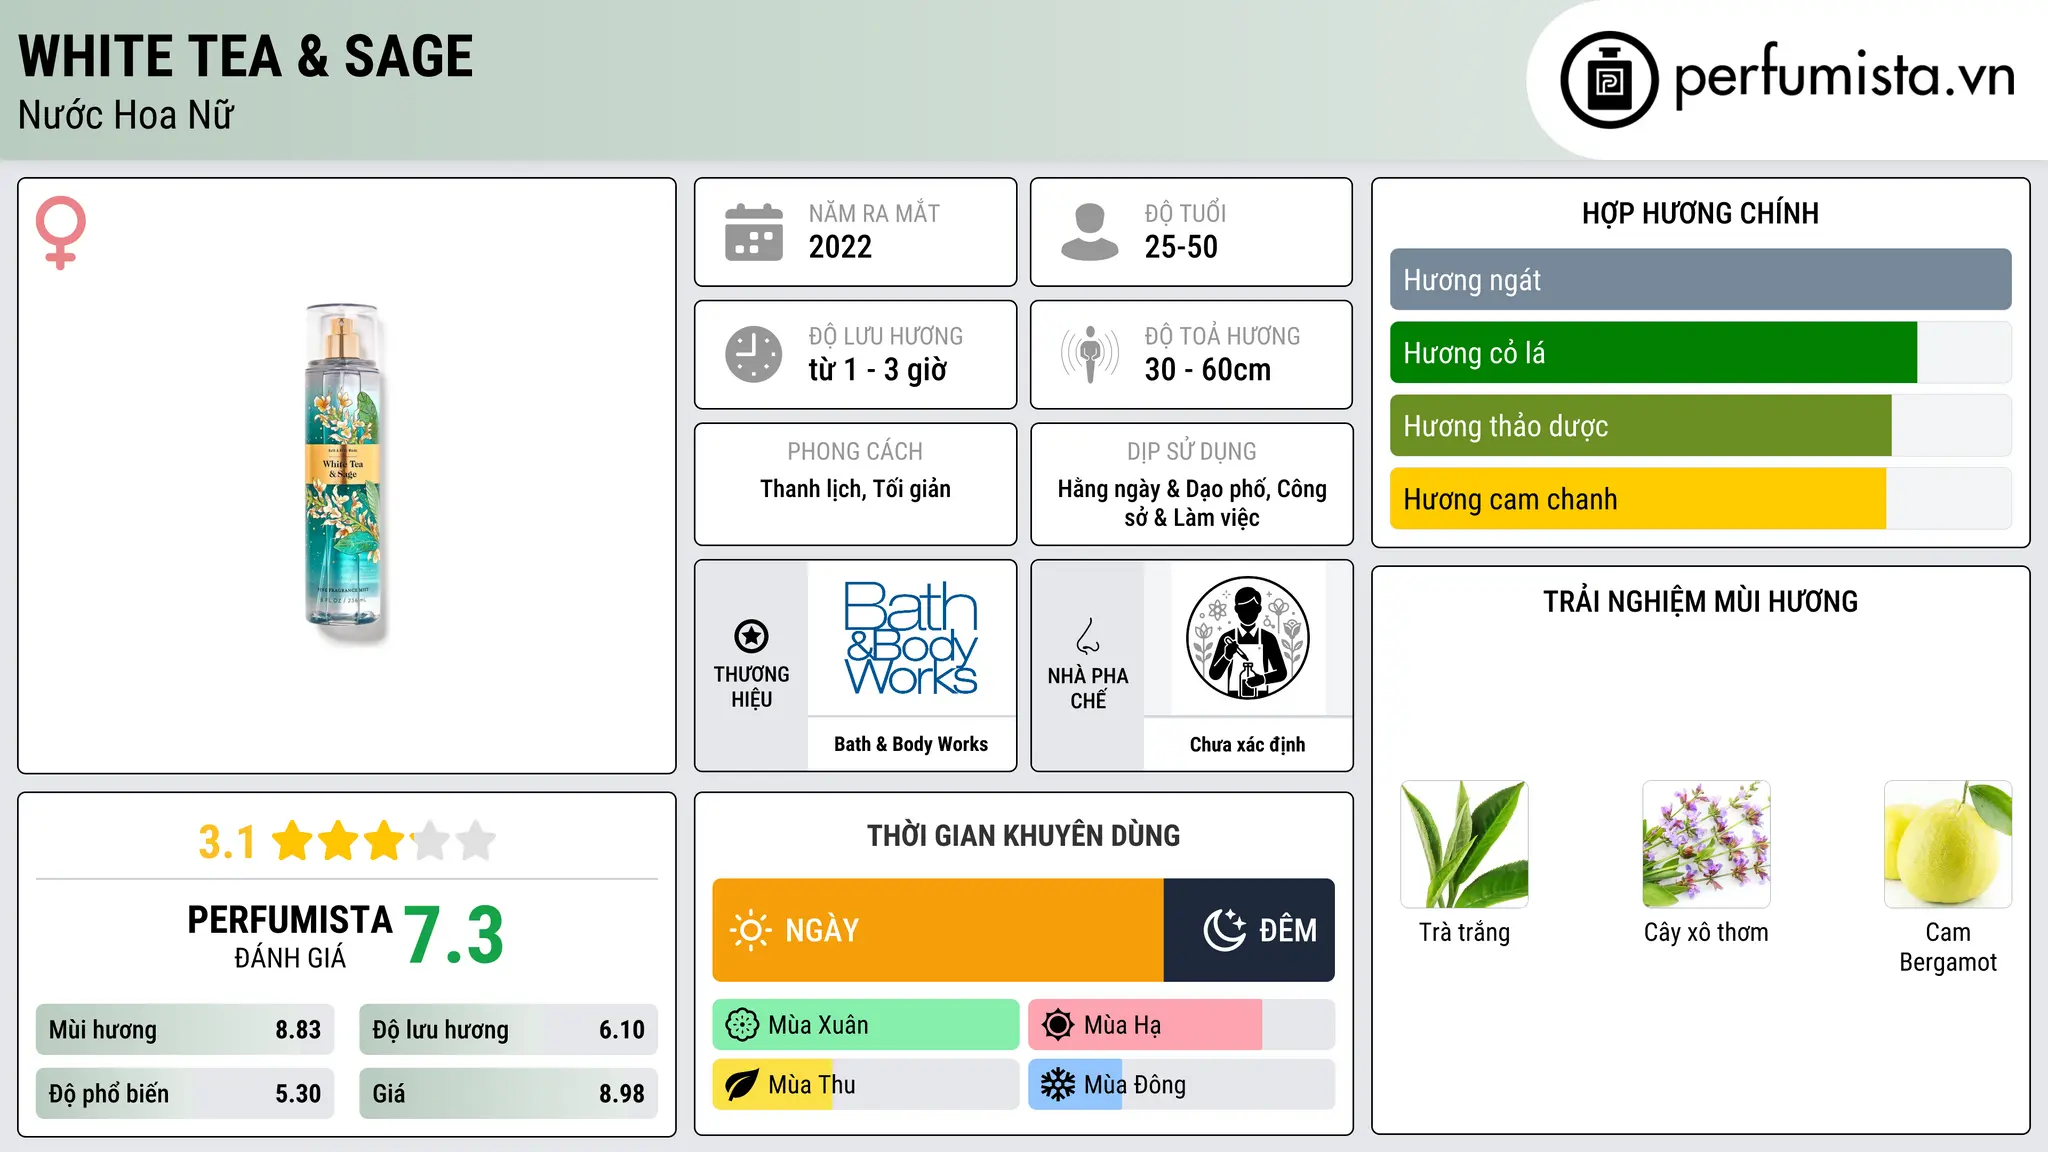Click the WHITE TEA & SAGE title
The width and height of the screenshot is (2048, 1152).
(x=246, y=56)
